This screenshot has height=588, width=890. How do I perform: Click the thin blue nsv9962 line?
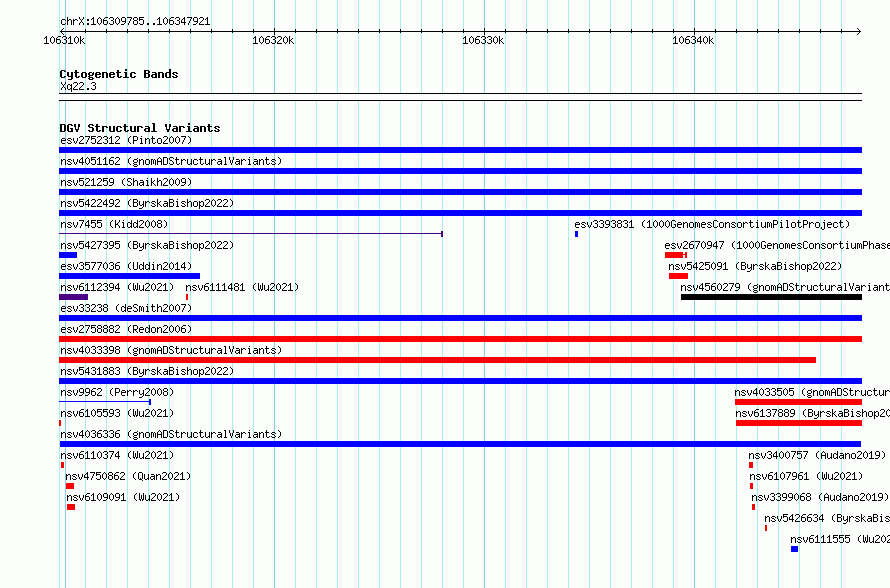click(105, 402)
